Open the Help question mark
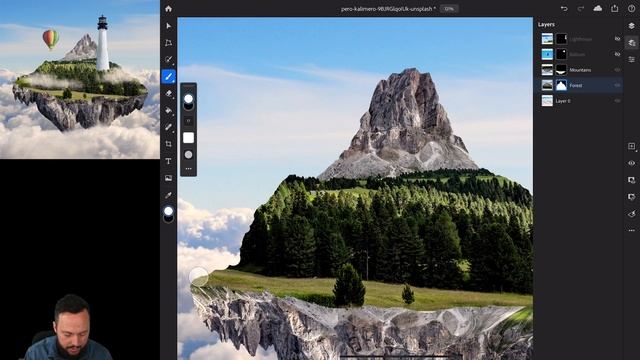The height and width of the screenshot is (360, 640). [631, 9]
